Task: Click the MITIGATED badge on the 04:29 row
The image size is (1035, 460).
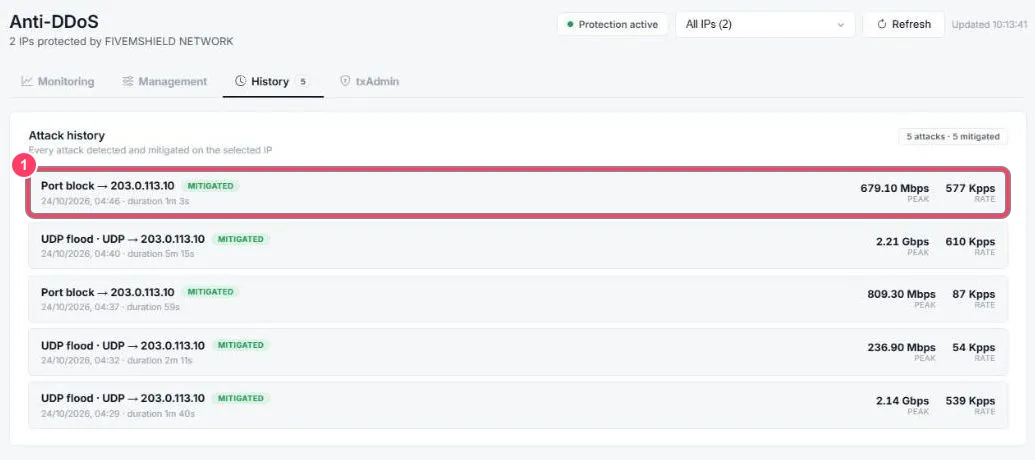Action: pyautogui.click(x=240, y=399)
